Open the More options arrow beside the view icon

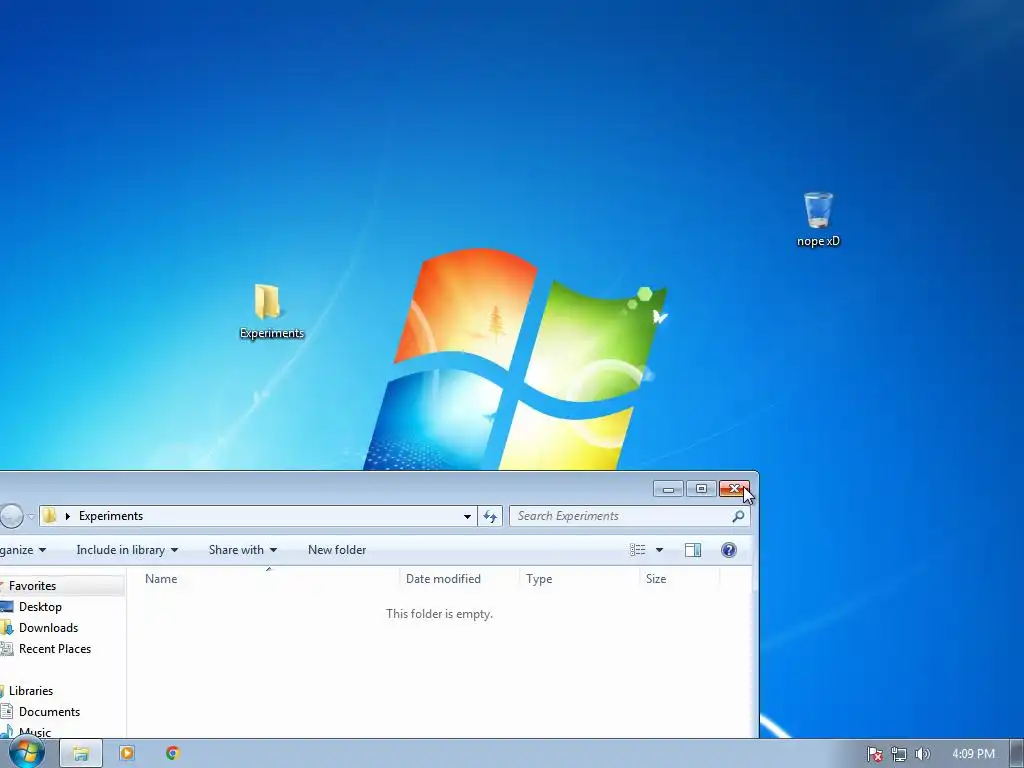[659, 550]
